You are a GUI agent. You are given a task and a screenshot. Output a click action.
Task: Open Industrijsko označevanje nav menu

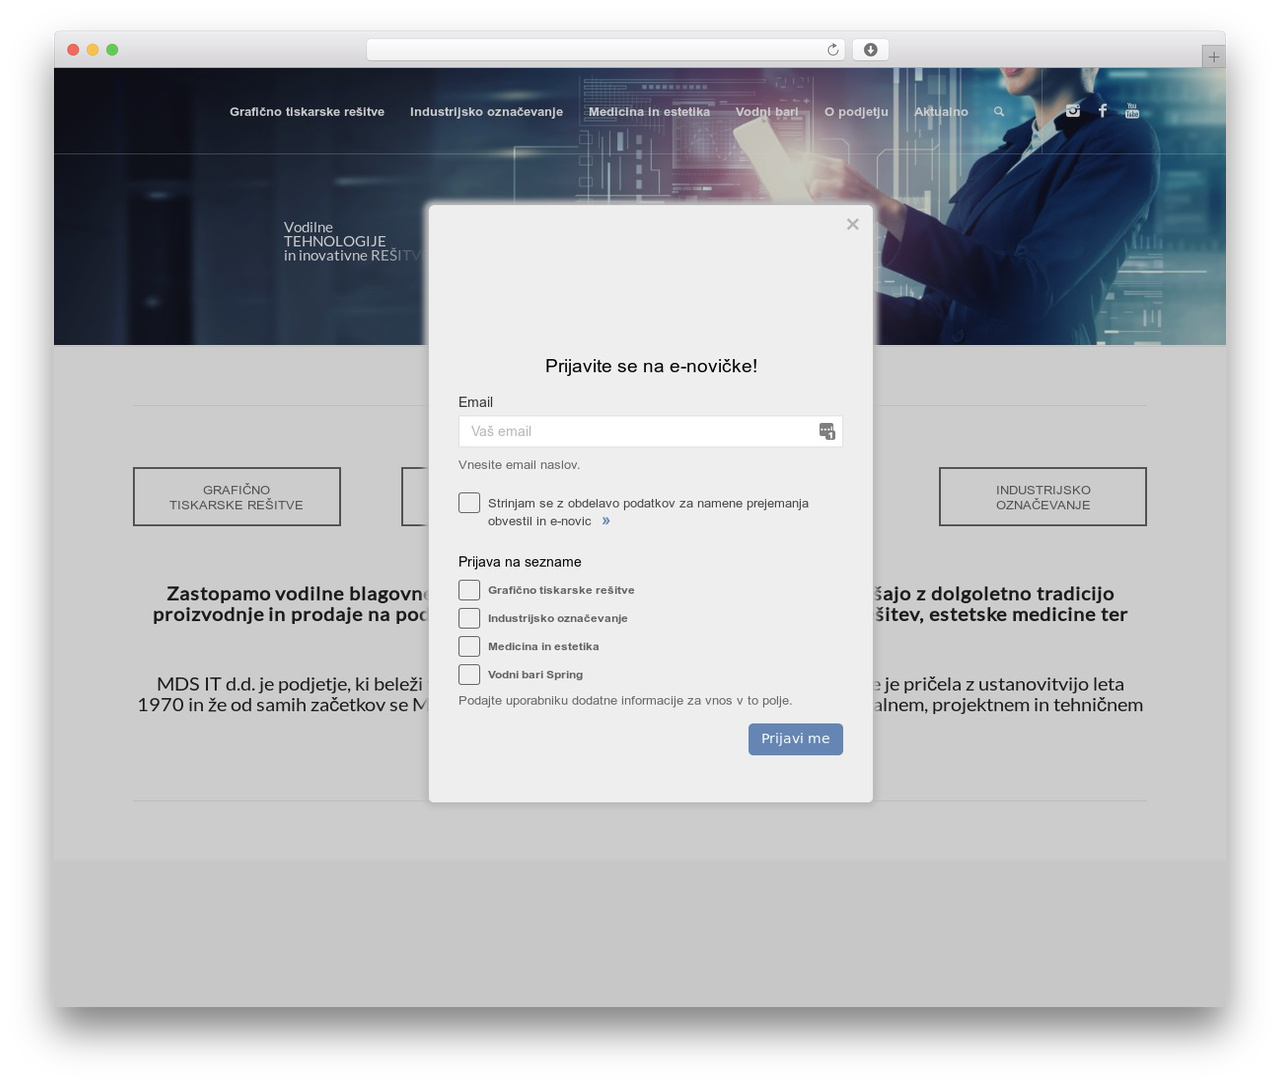coord(486,112)
